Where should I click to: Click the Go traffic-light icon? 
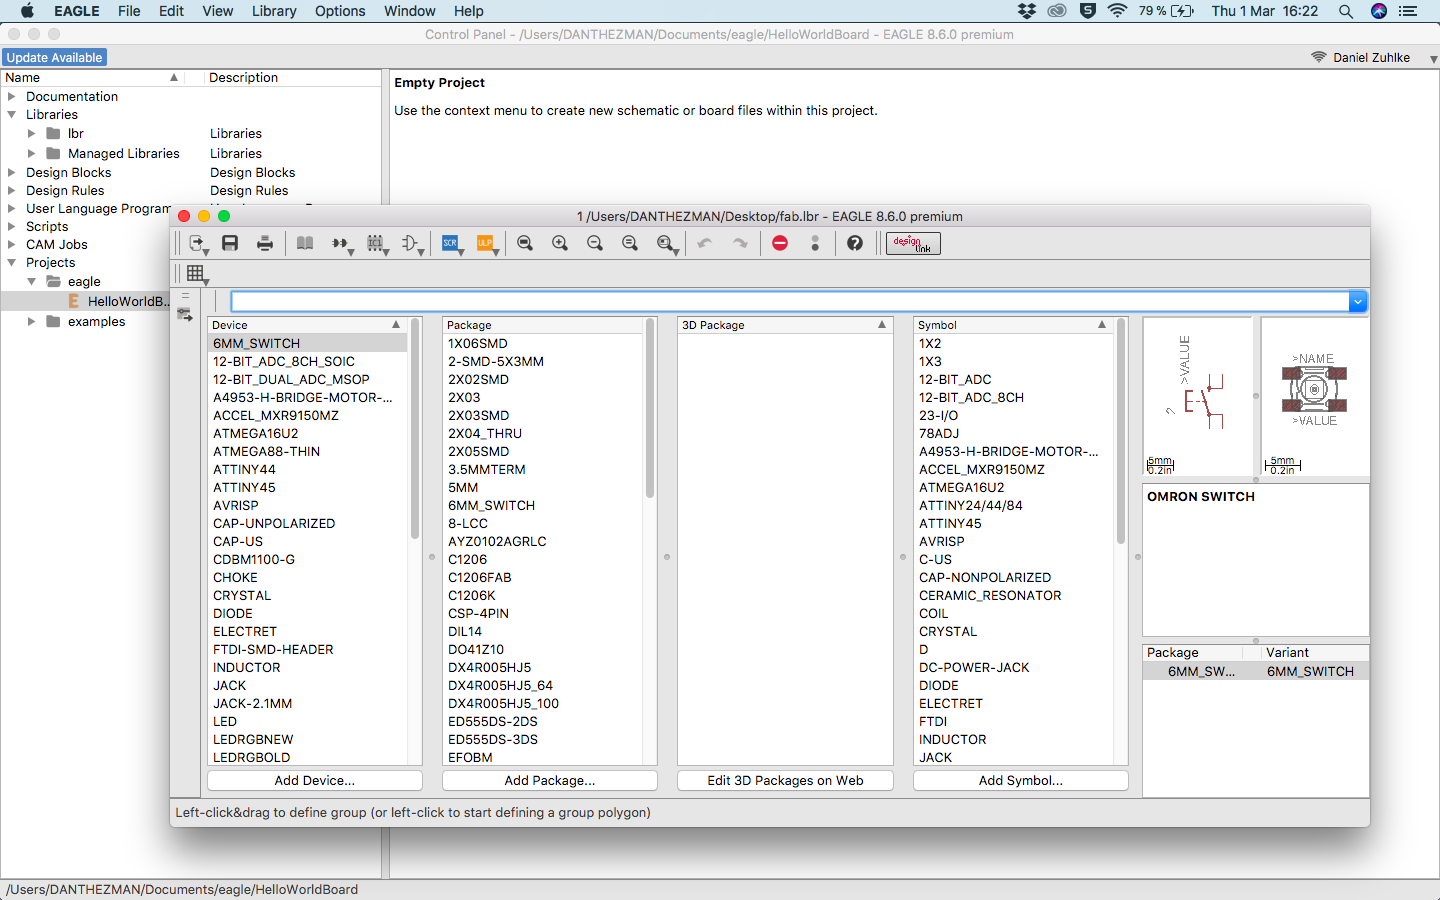click(x=815, y=243)
